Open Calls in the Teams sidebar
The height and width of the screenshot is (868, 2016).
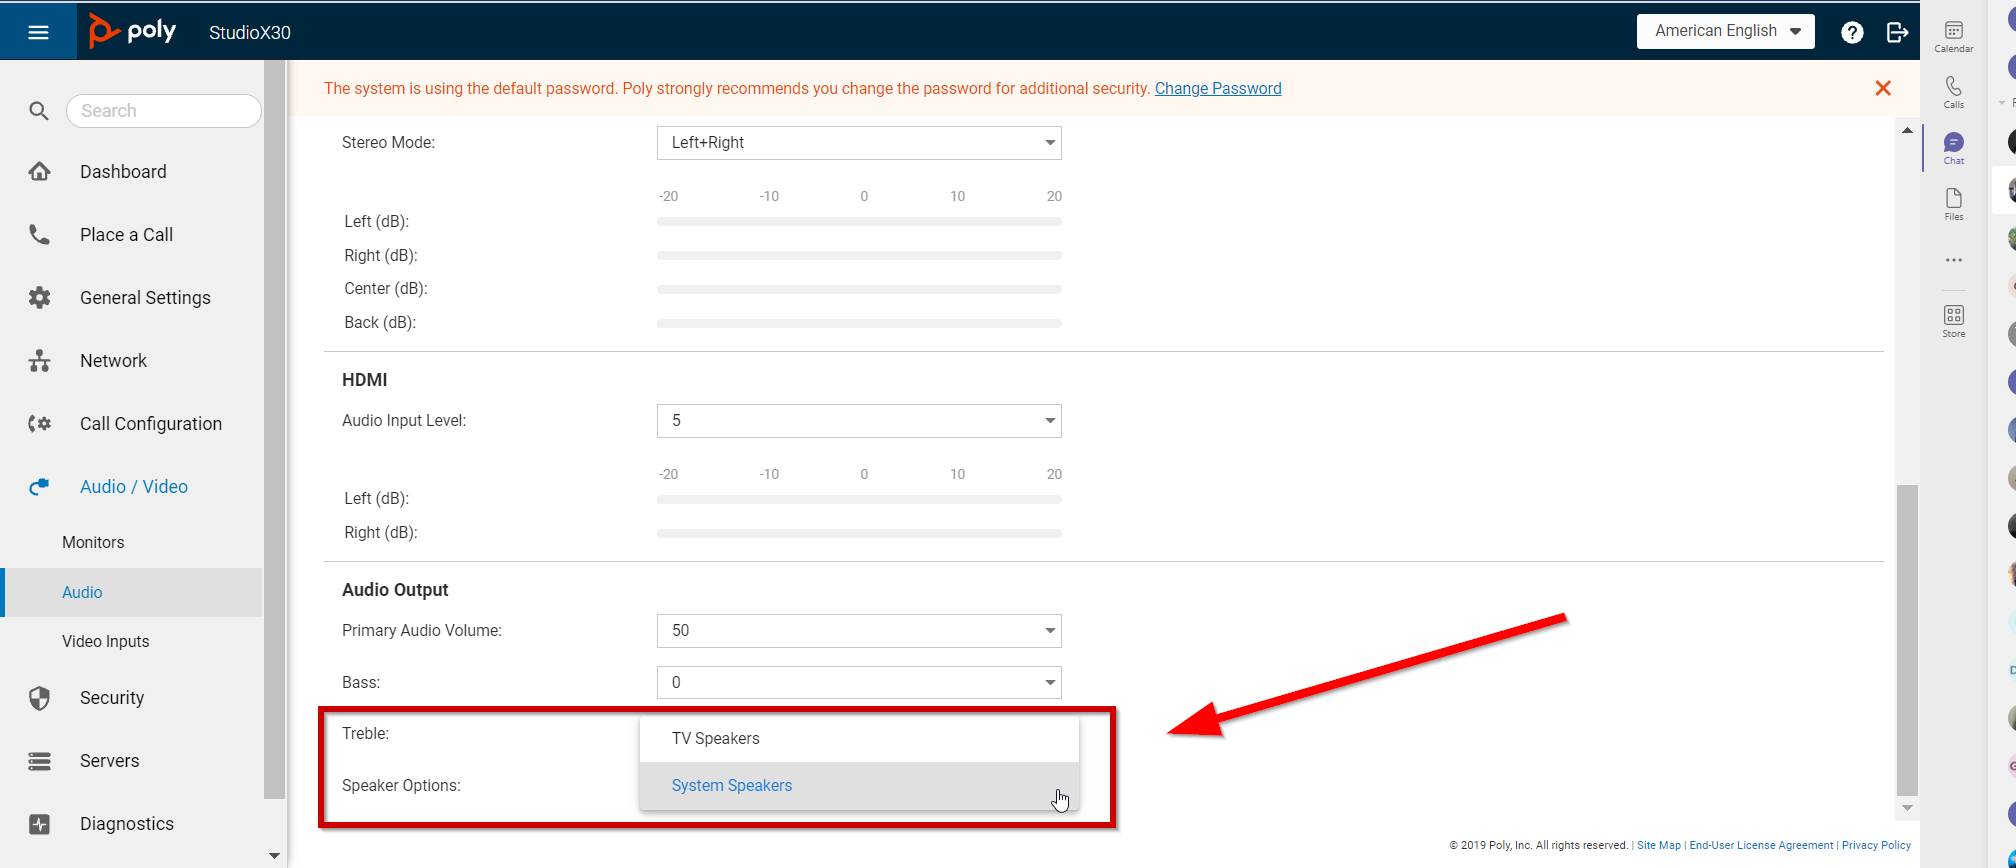click(1953, 92)
